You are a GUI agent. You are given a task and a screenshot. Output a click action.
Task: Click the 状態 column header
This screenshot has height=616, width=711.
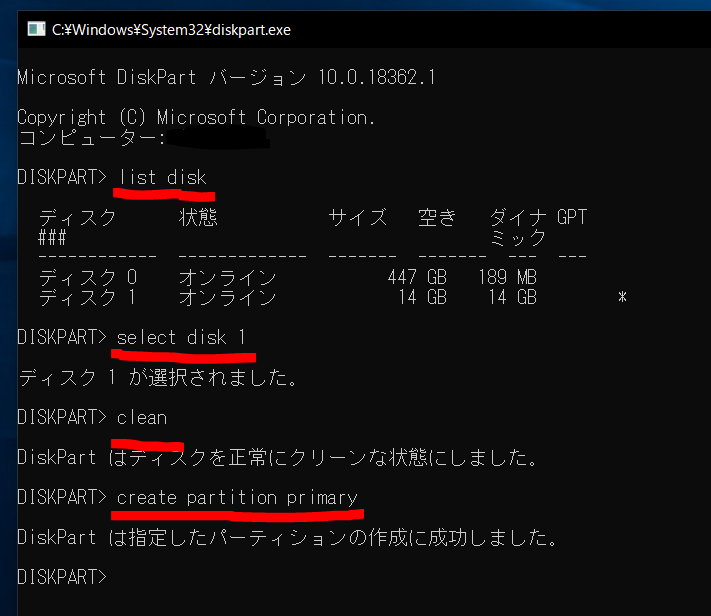198,217
